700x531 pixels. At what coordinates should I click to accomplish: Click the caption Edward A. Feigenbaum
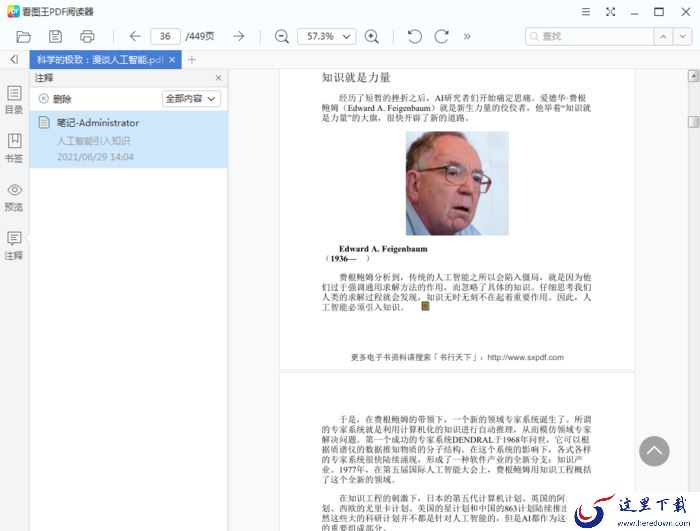383,249
